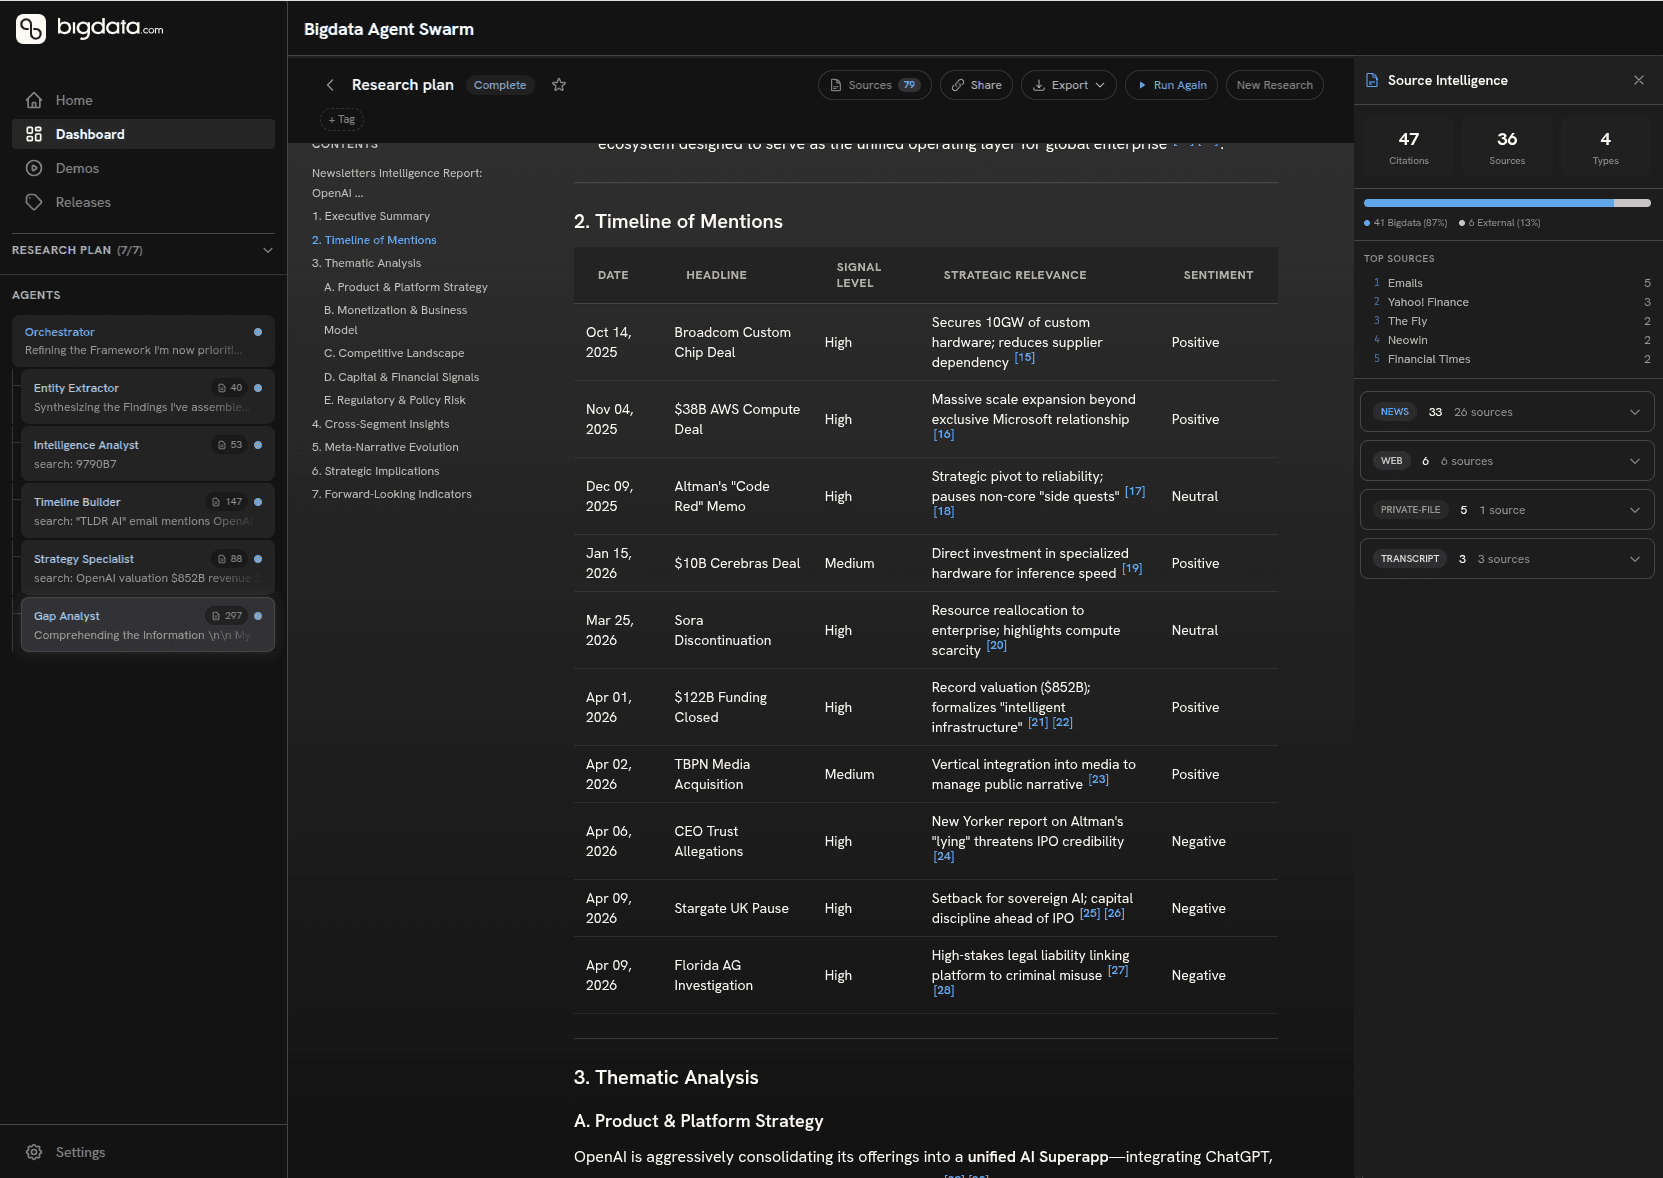
Task: Open citation [16] in AWS Compute row
Action: (x=943, y=434)
